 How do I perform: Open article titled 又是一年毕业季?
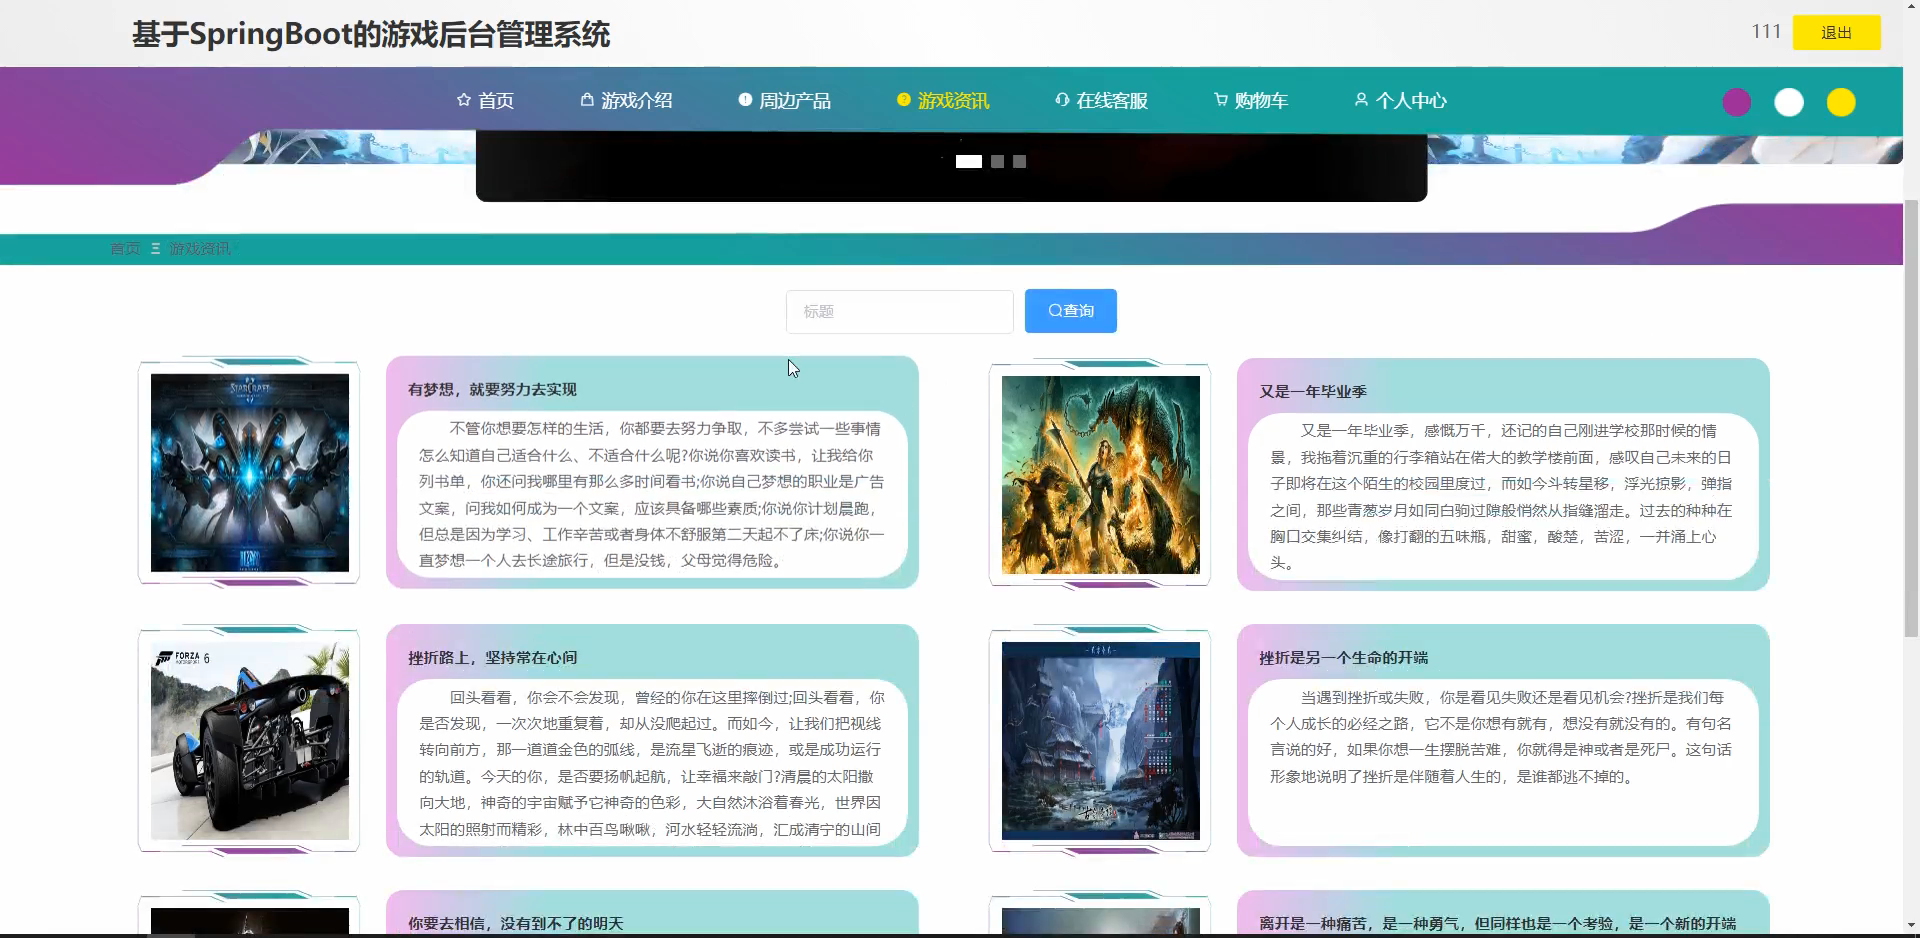pyautogui.click(x=1312, y=391)
